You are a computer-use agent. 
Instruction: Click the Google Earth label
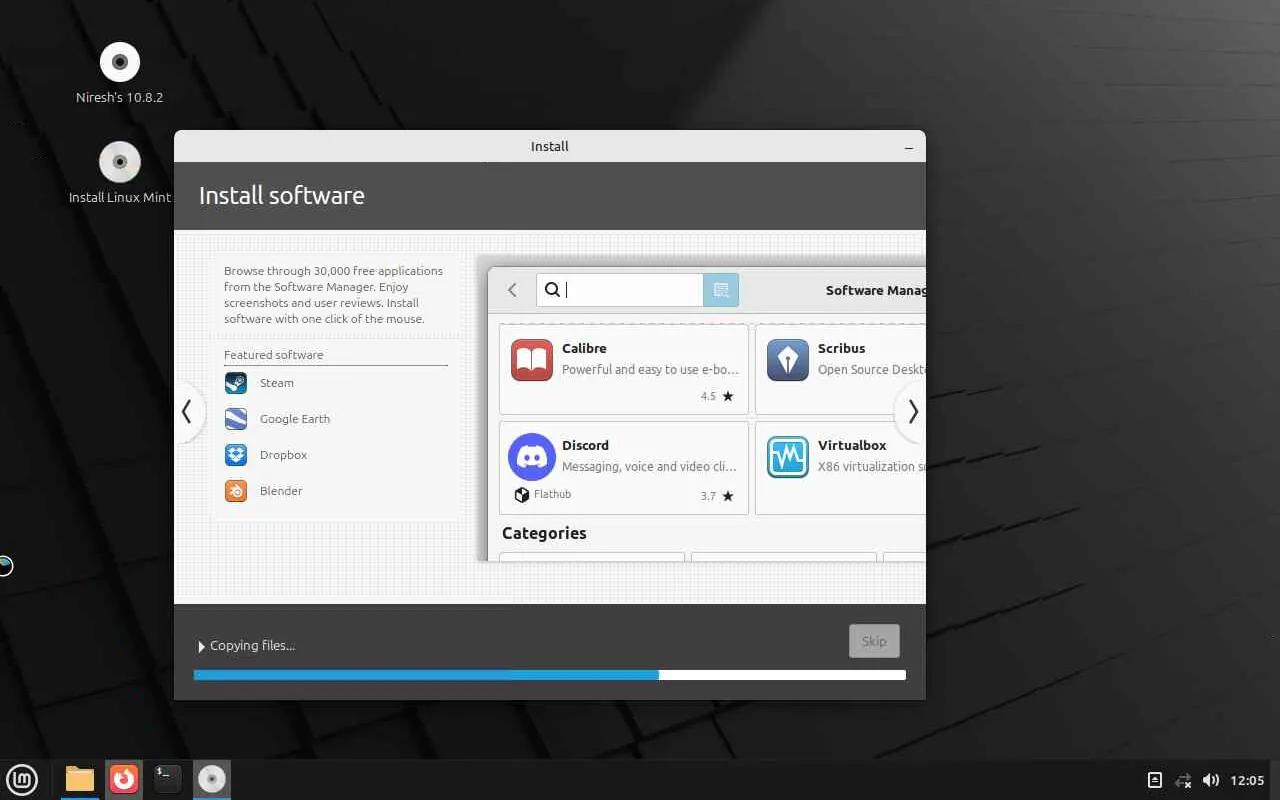[x=295, y=419]
